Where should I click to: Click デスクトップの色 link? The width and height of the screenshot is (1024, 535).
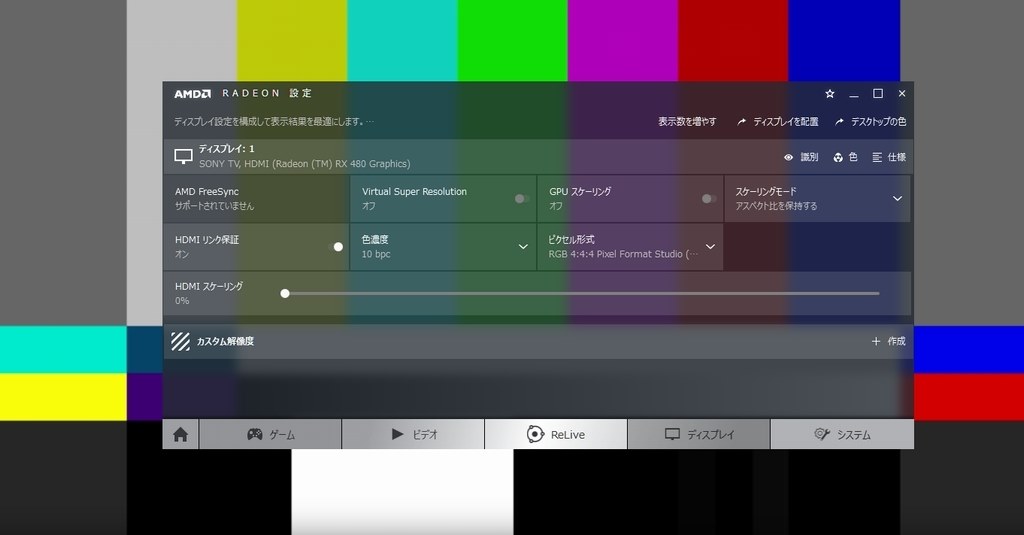click(x=878, y=122)
